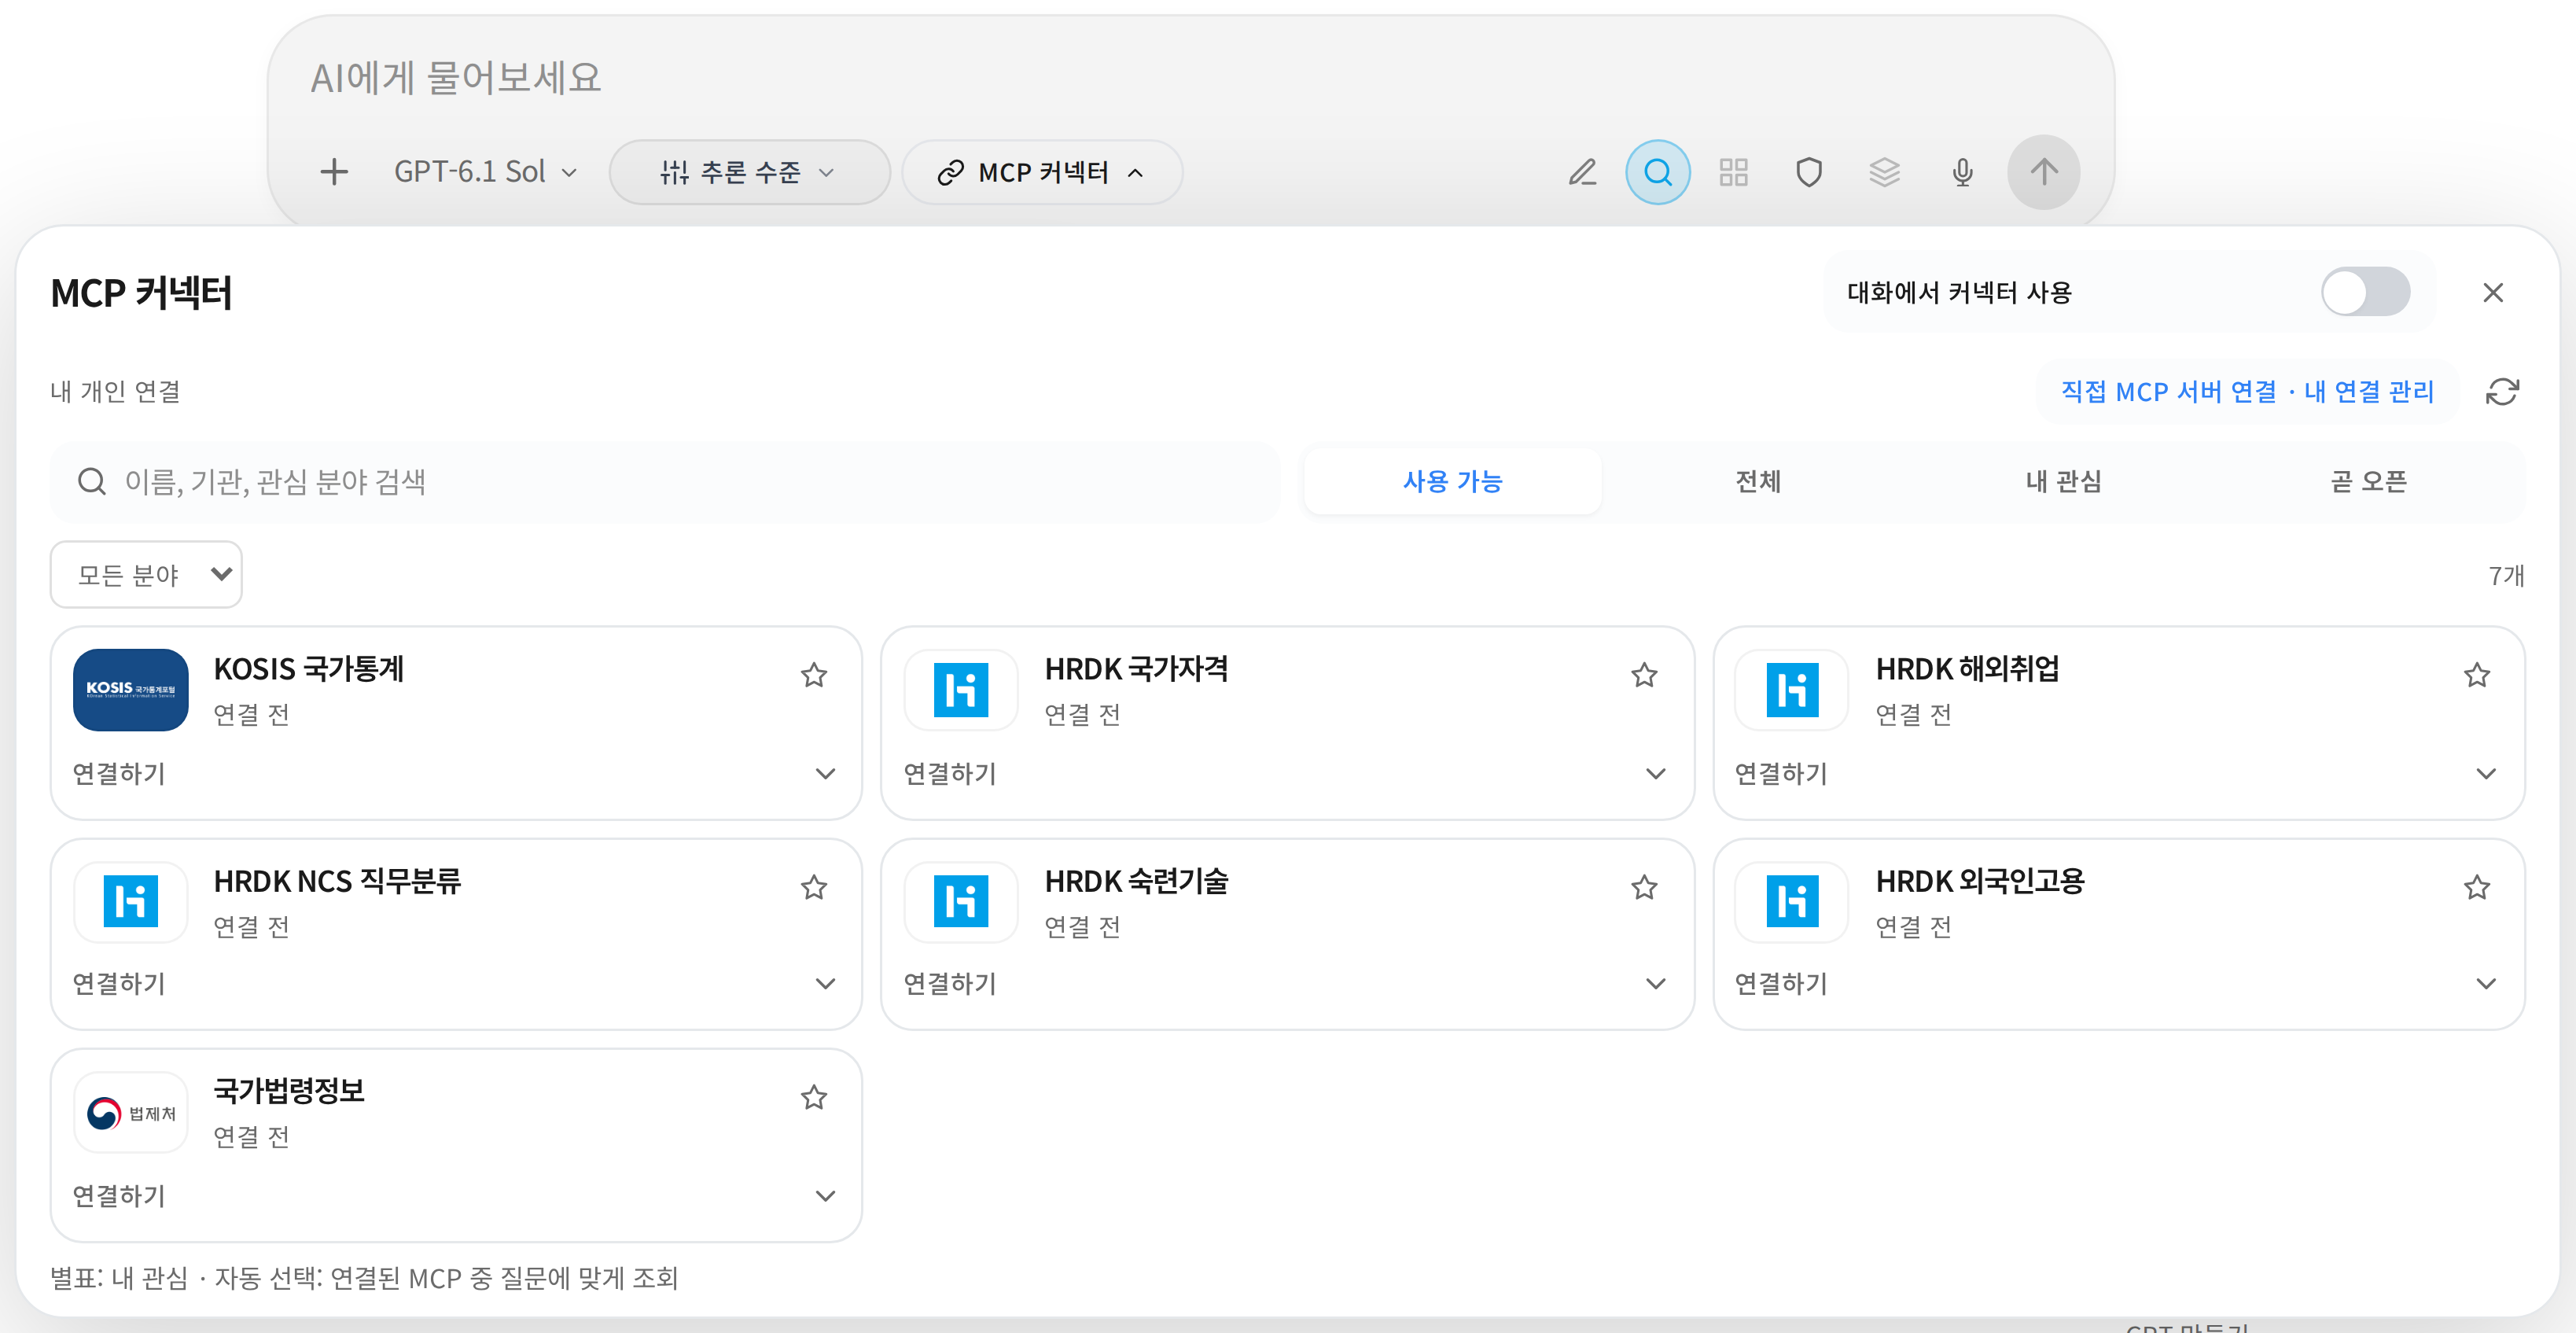The width and height of the screenshot is (2576, 1333).
Task: Click the HRDK 국가자격 logo
Action: (x=961, y=689)
